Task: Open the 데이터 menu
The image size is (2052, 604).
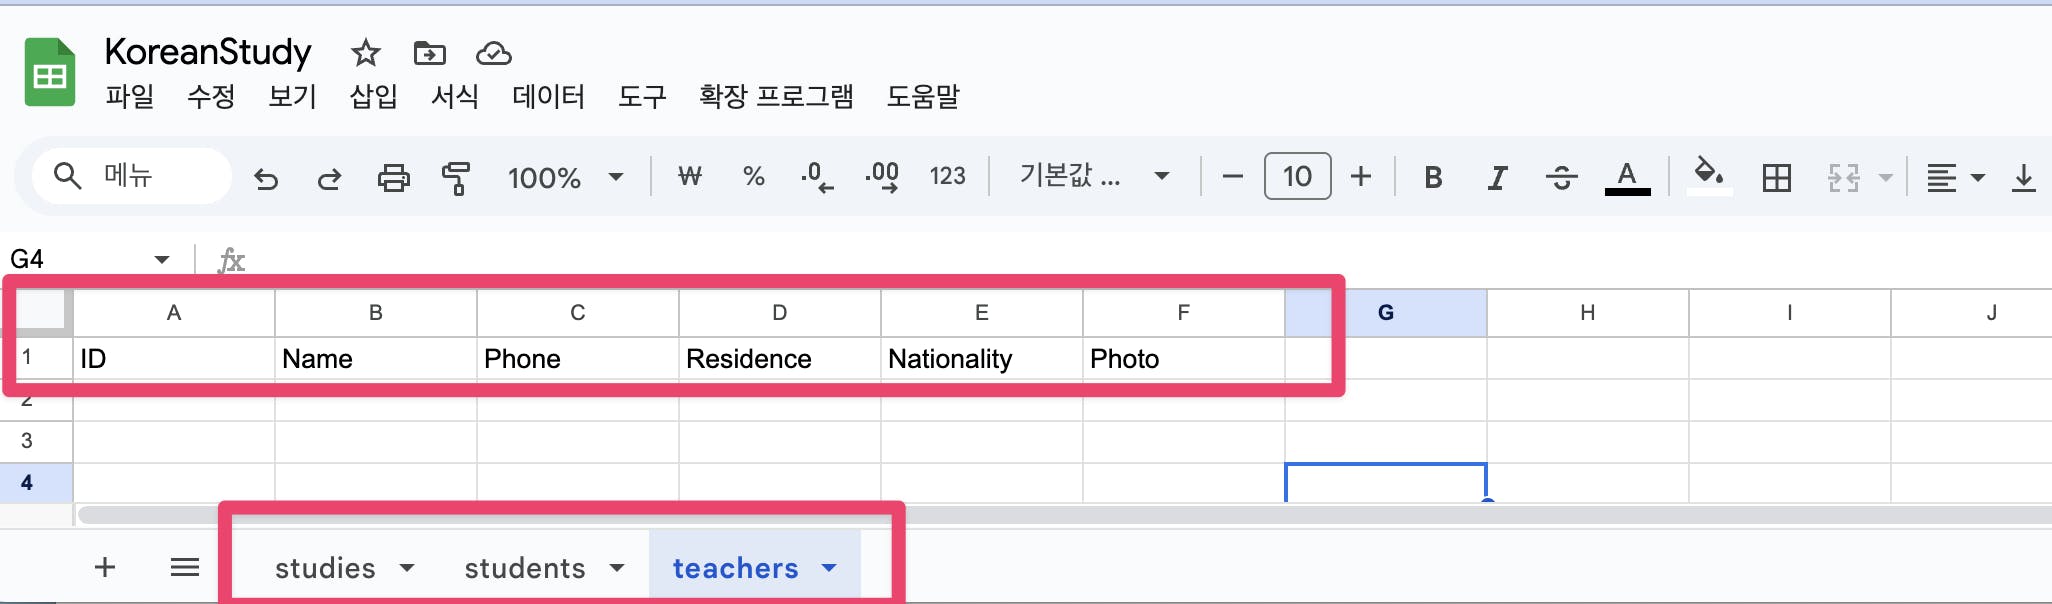Action: pos(548,97)
